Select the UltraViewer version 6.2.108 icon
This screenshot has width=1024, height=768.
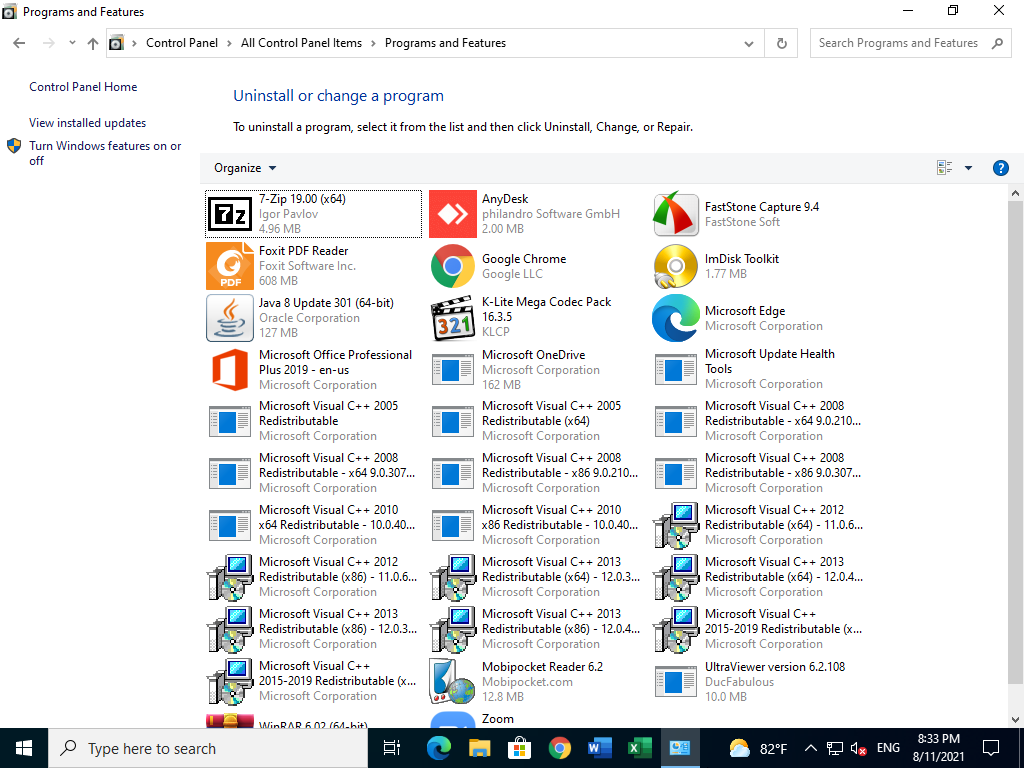pyautogui.click(x=675, y=681)
